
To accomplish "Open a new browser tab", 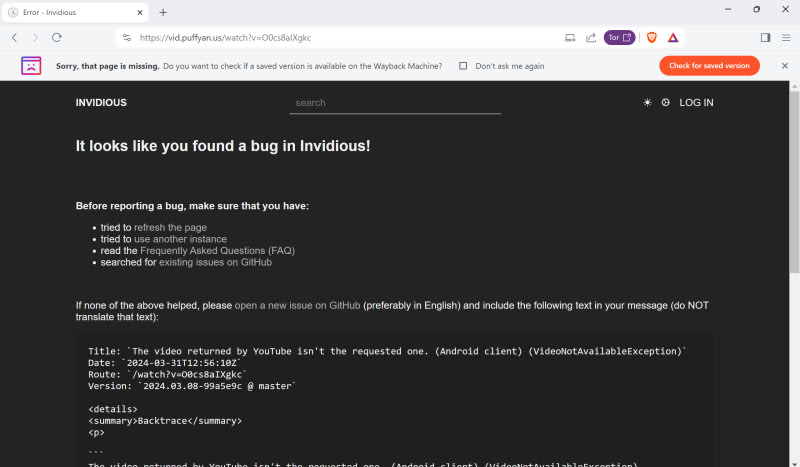I will 163,12.
